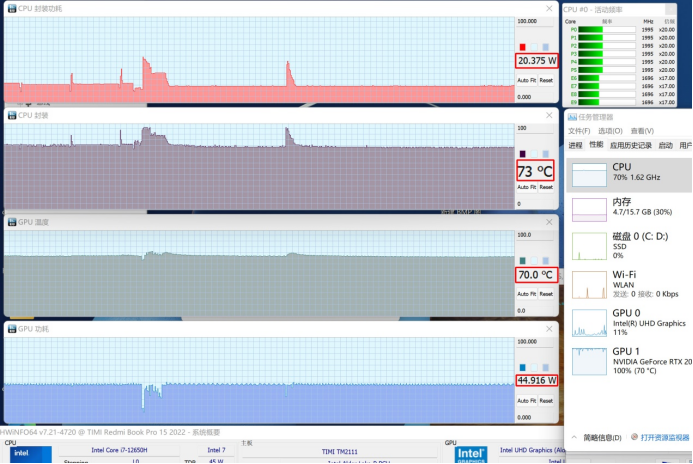Screen dimensions: 693x464
Task: Click the GPU 功耗 window title icon
Action: pos(12,329)
